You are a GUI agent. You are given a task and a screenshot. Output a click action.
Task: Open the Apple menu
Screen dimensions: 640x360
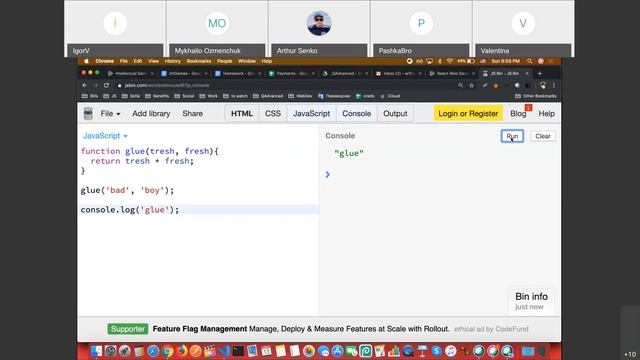(86, 61)
